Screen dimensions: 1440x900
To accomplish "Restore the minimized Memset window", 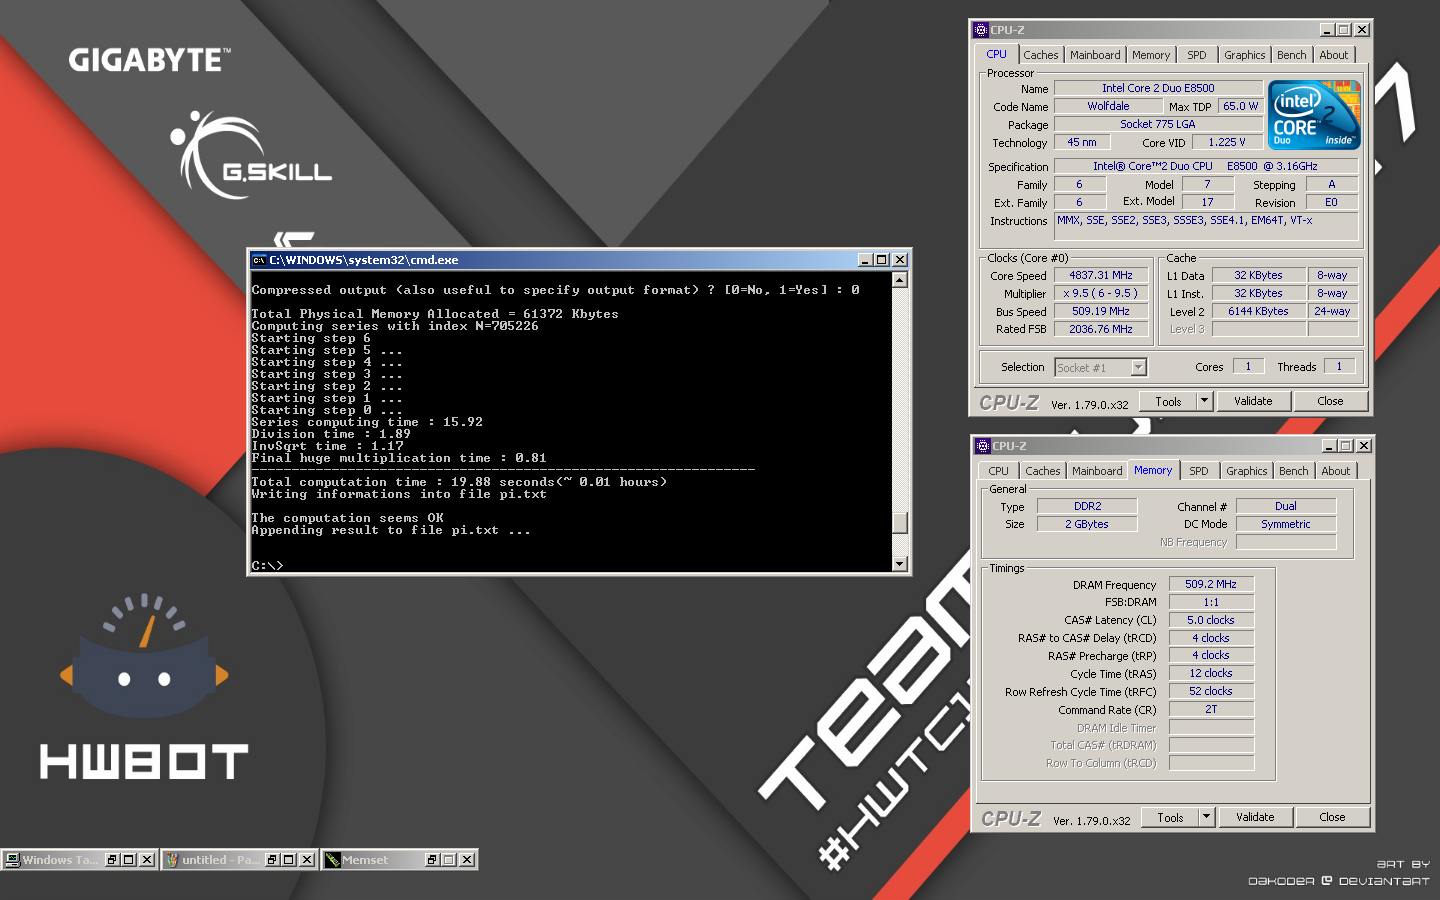I will click(x=432, y=860).
